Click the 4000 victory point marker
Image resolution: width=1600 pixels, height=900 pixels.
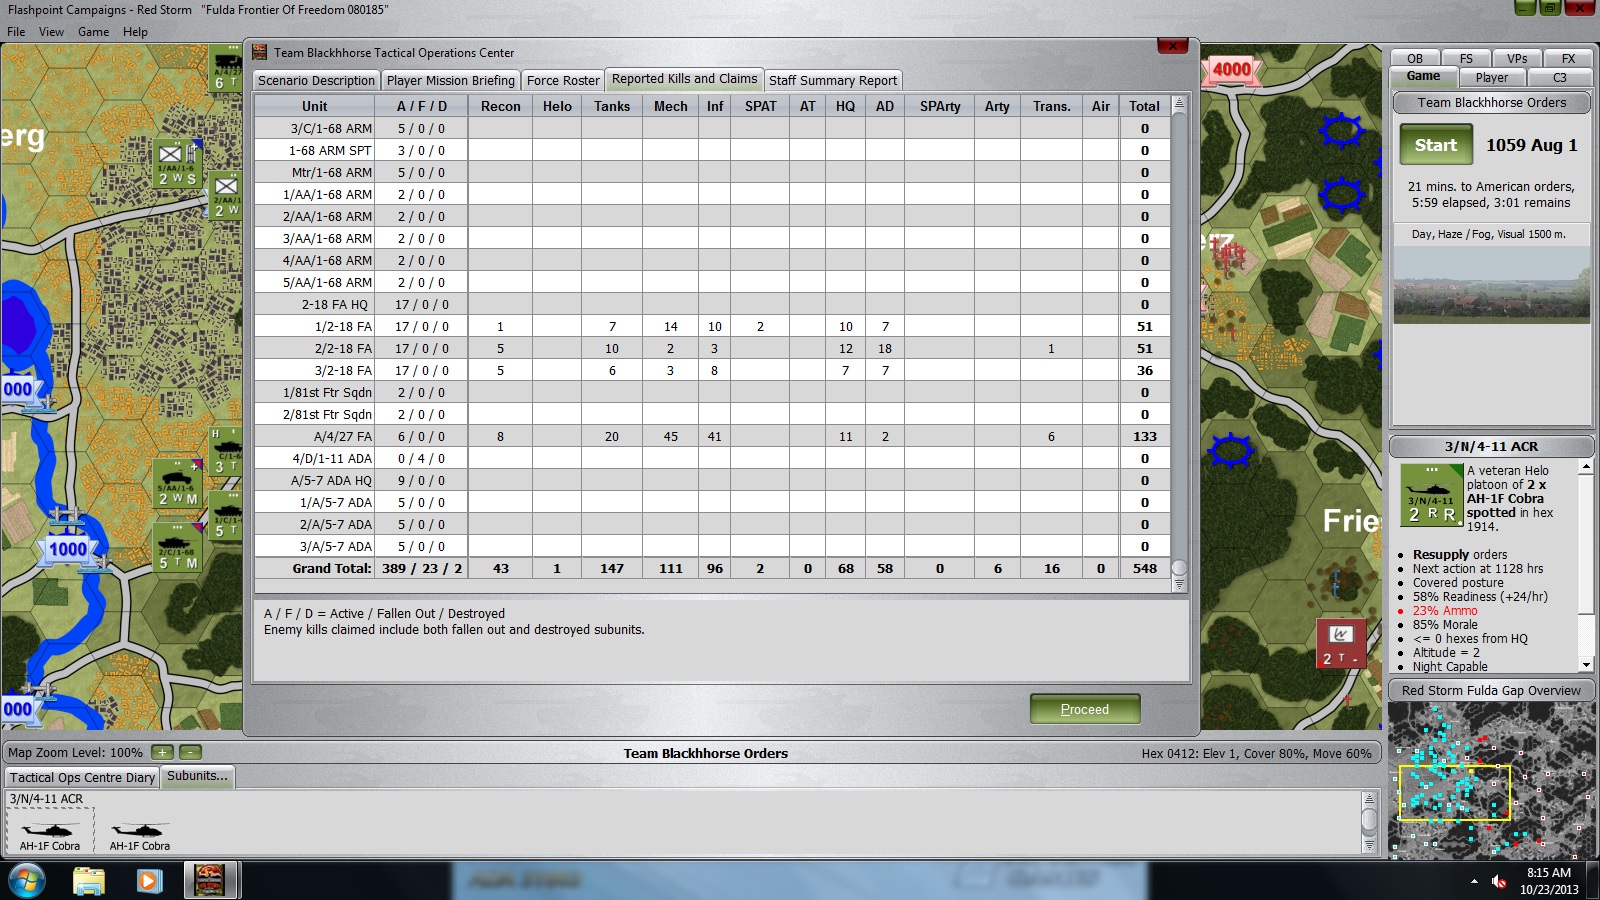[1232, 69]
